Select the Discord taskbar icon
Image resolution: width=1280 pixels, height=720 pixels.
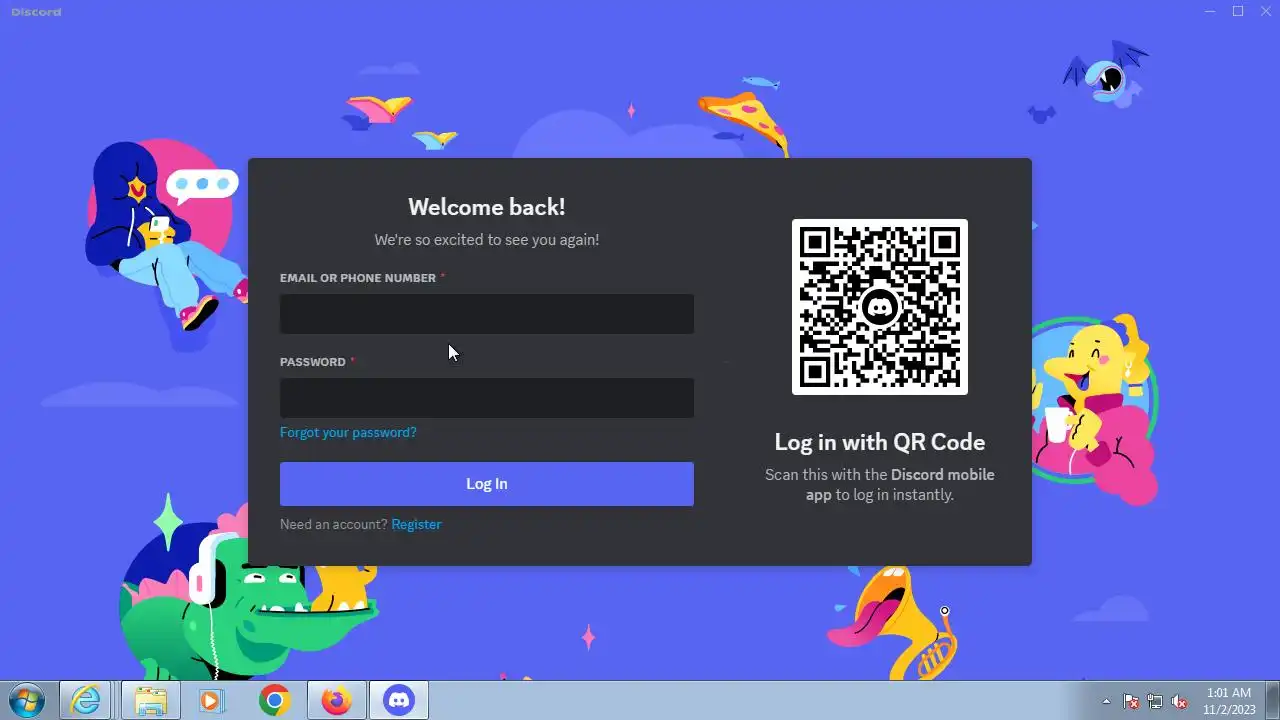point(399,701)
